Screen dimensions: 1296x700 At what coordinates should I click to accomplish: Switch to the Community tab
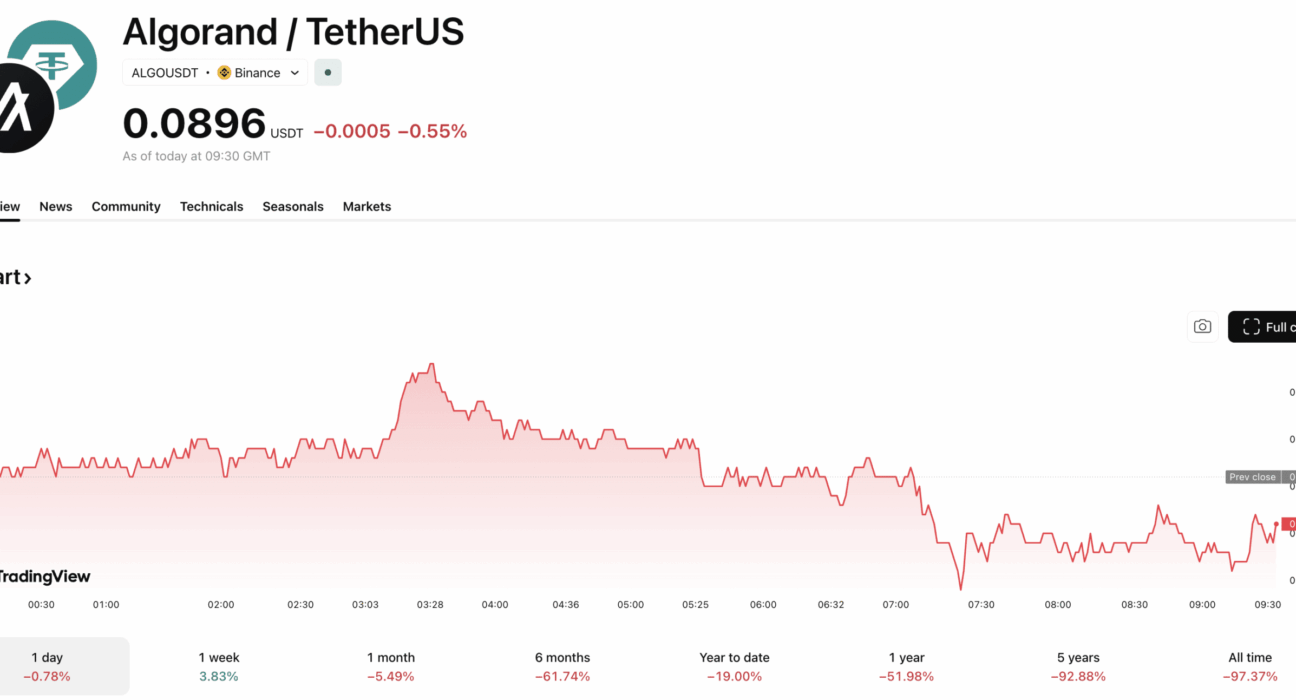(126, 206)
